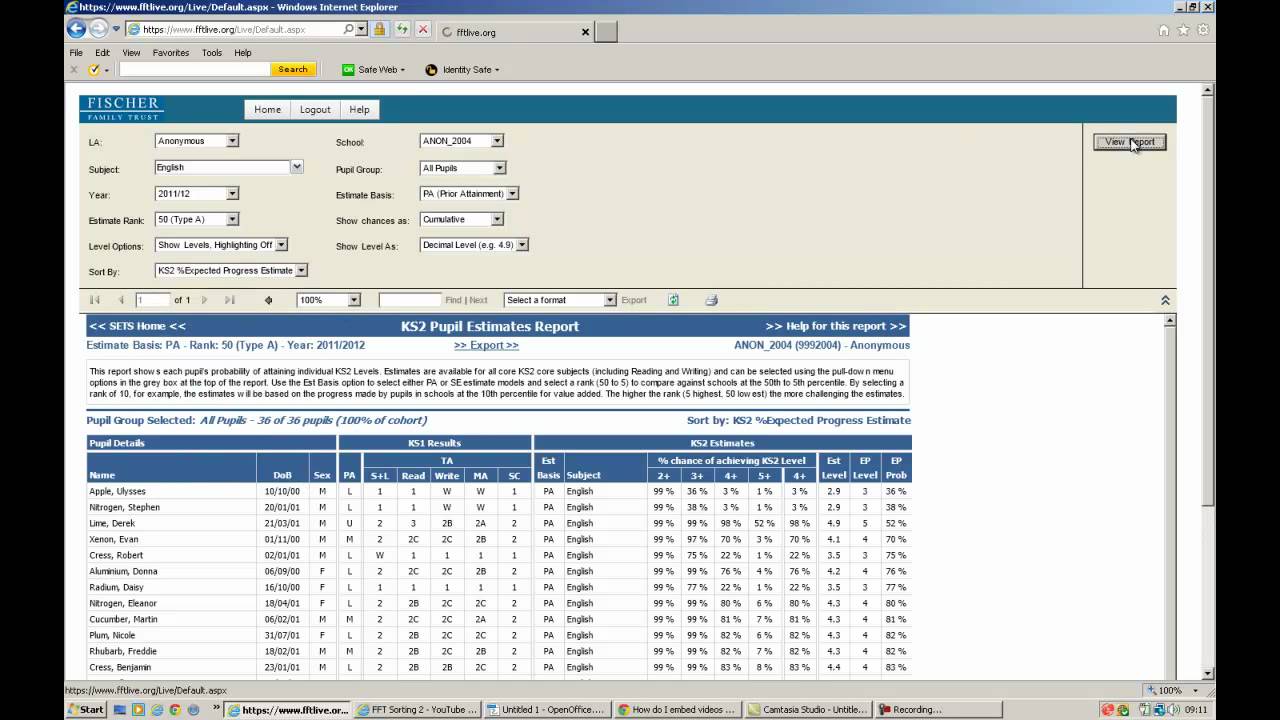
Task: Click in the Norton search text field
Action: tap(194, 69)
